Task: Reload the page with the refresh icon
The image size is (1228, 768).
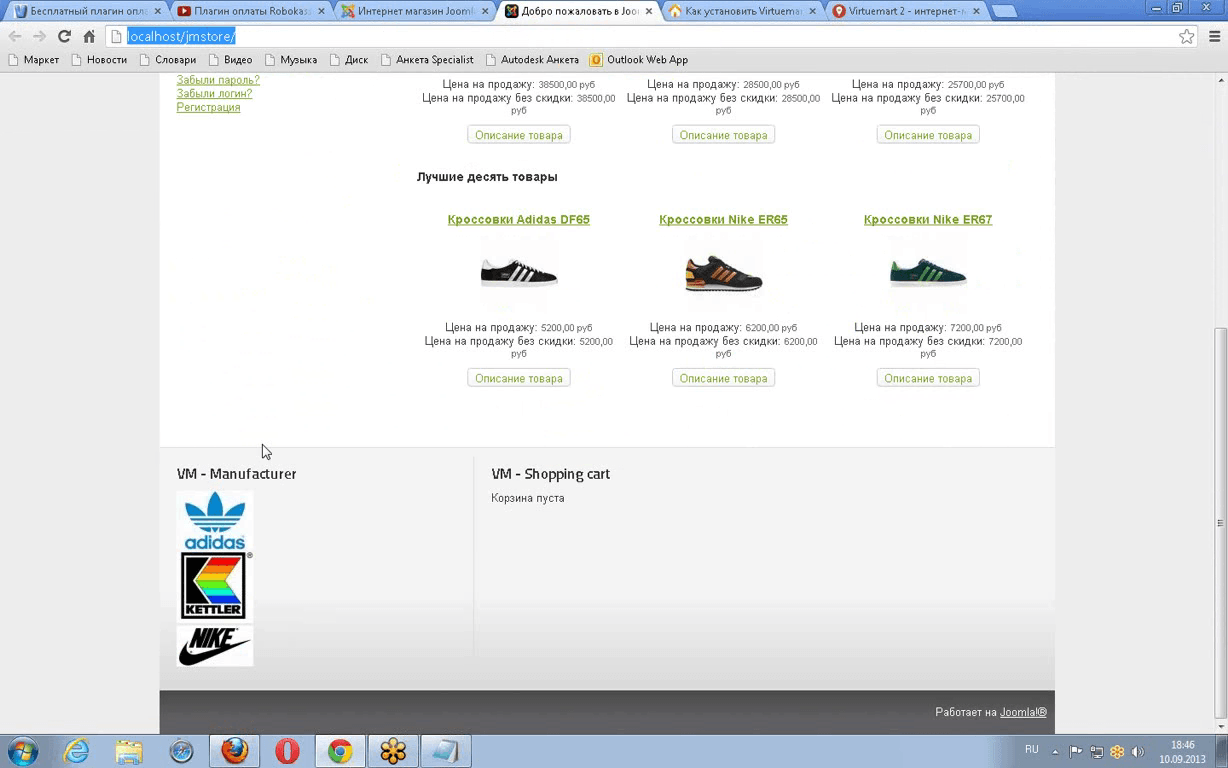Action: tap(64, 36)
